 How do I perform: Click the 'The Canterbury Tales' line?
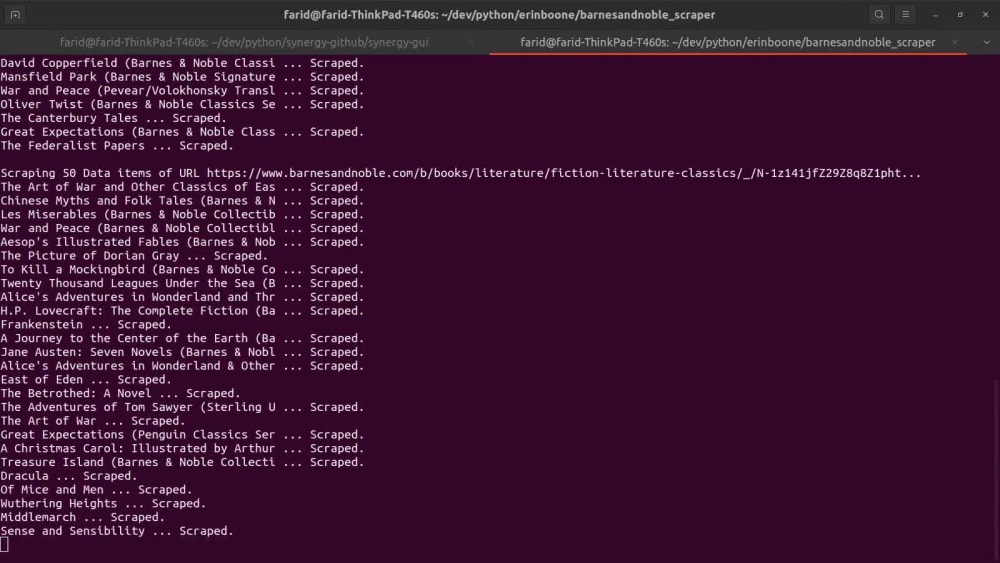[114, 118]
